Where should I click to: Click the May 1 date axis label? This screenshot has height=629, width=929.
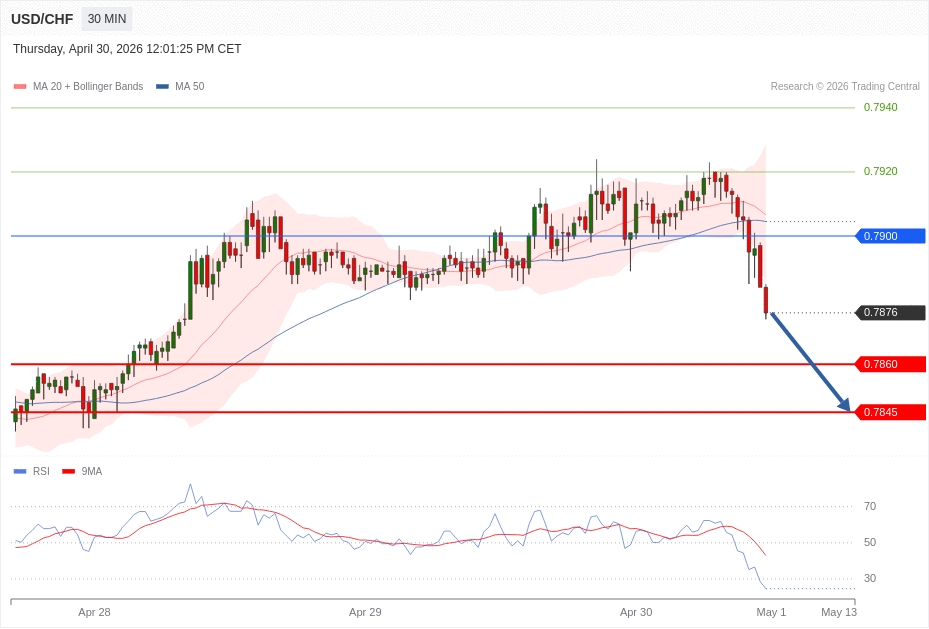point(771,612)
